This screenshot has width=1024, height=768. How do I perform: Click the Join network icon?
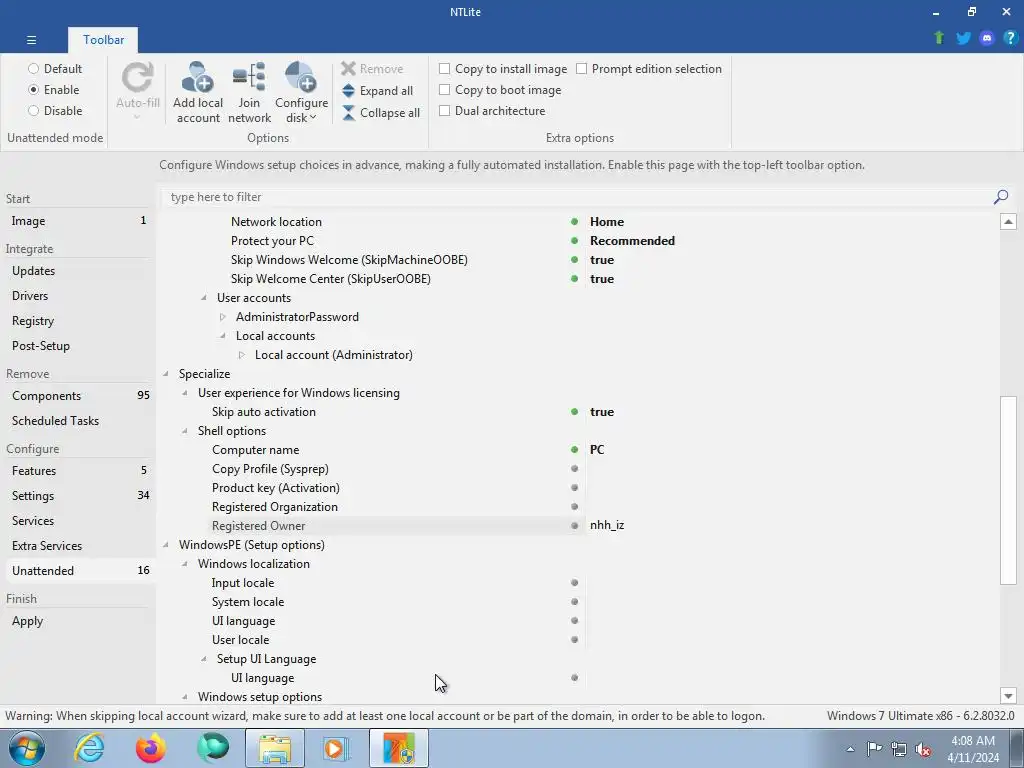(x=249, y=77)
